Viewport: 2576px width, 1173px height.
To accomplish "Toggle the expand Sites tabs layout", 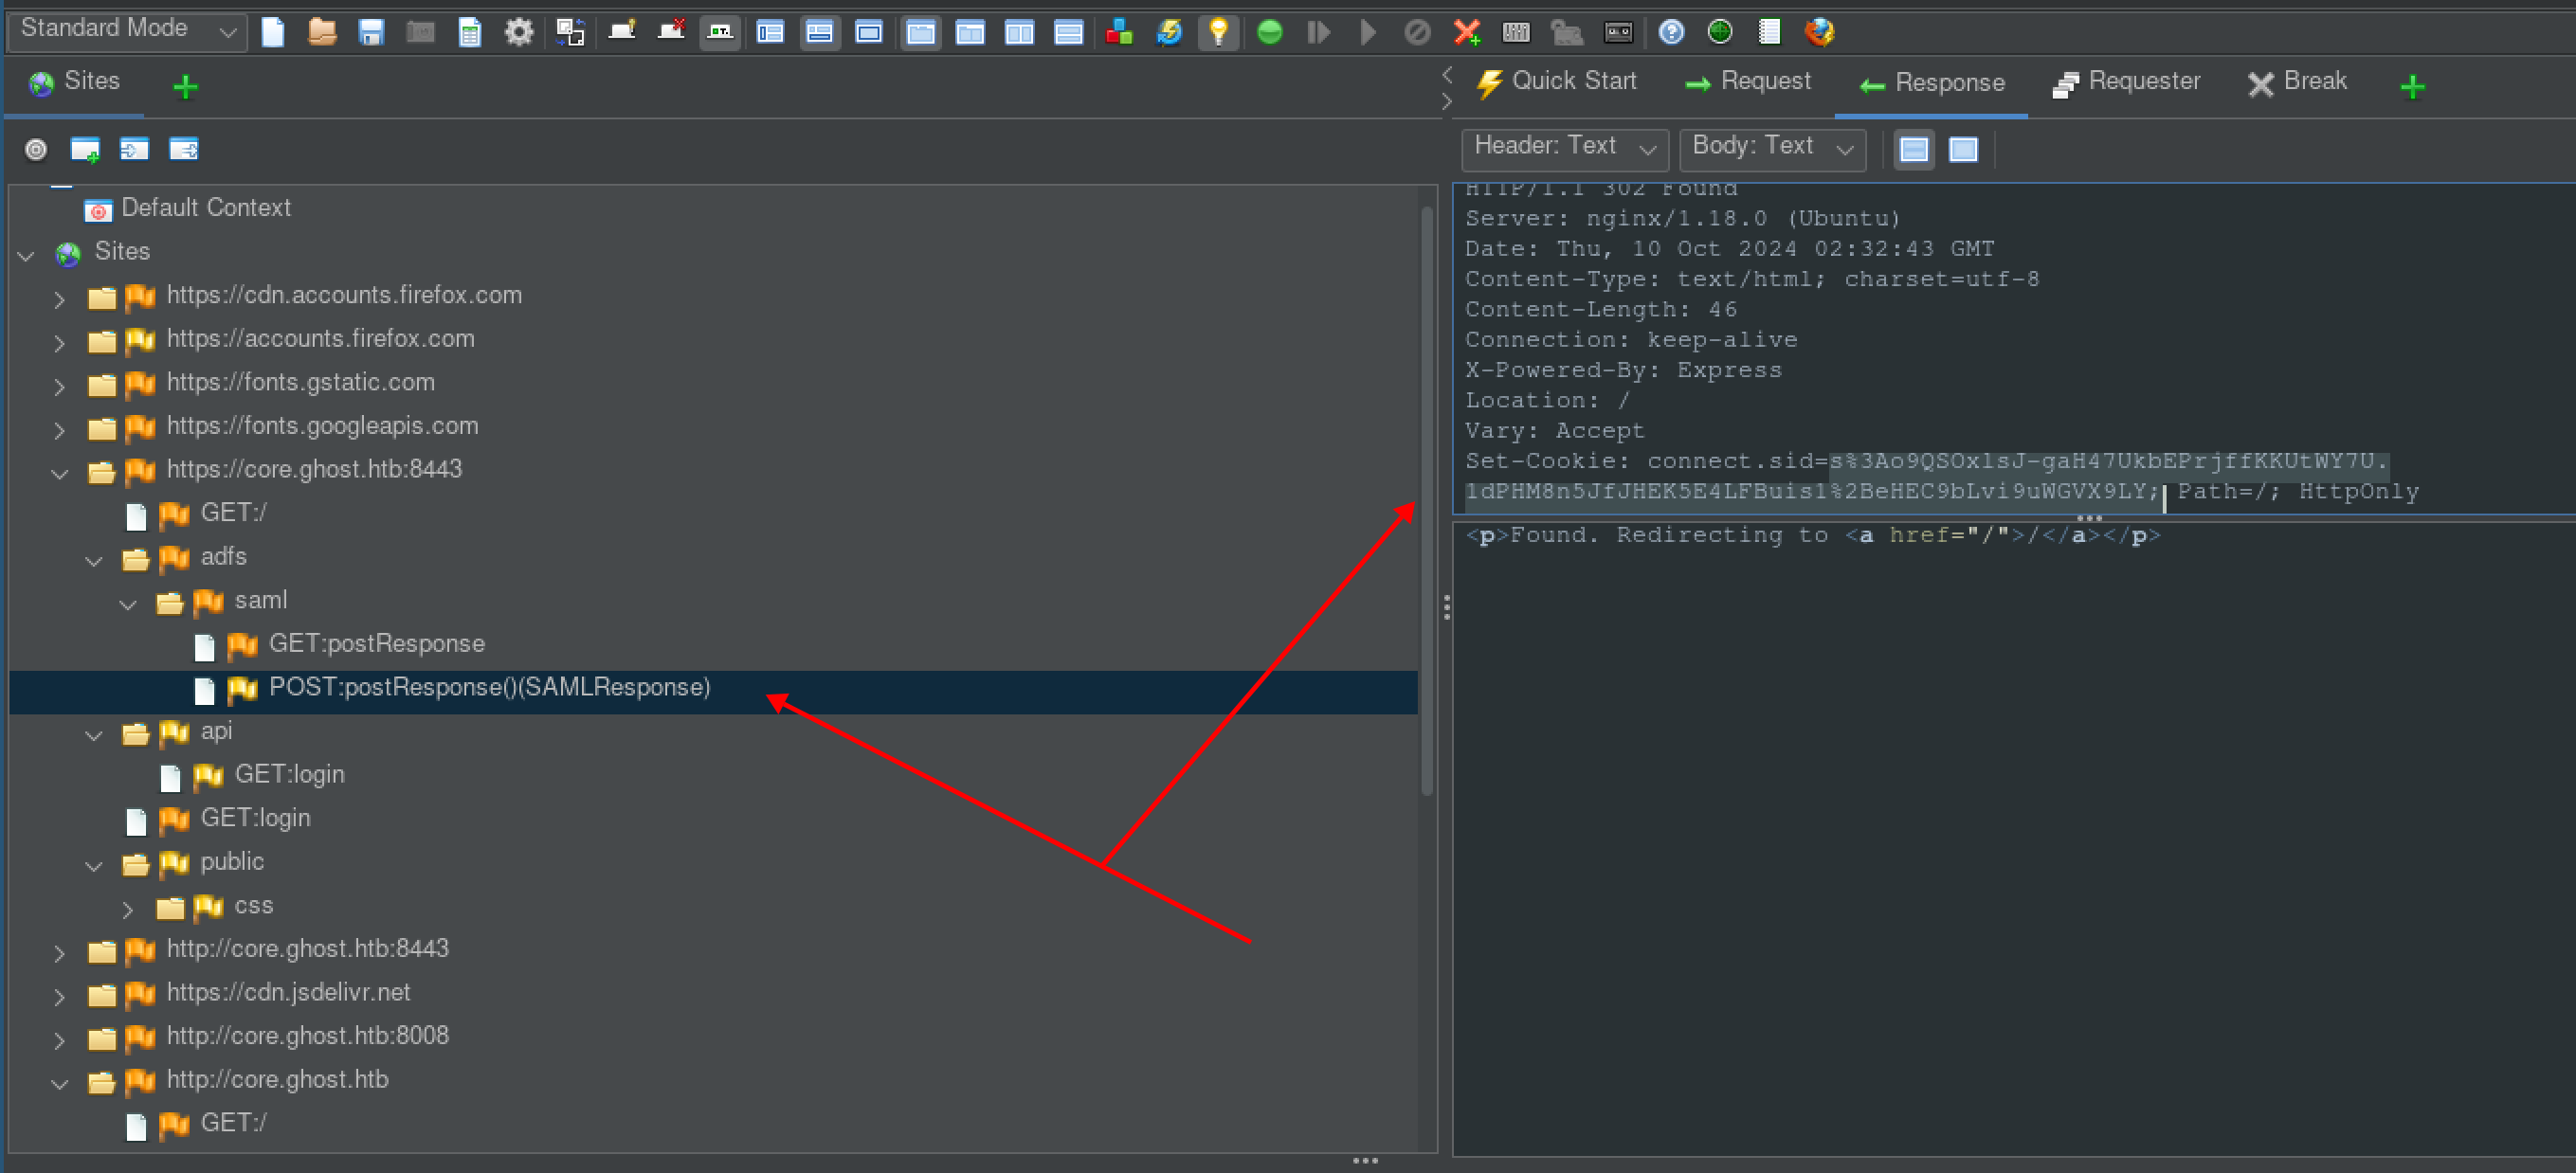I will point(770,33).
